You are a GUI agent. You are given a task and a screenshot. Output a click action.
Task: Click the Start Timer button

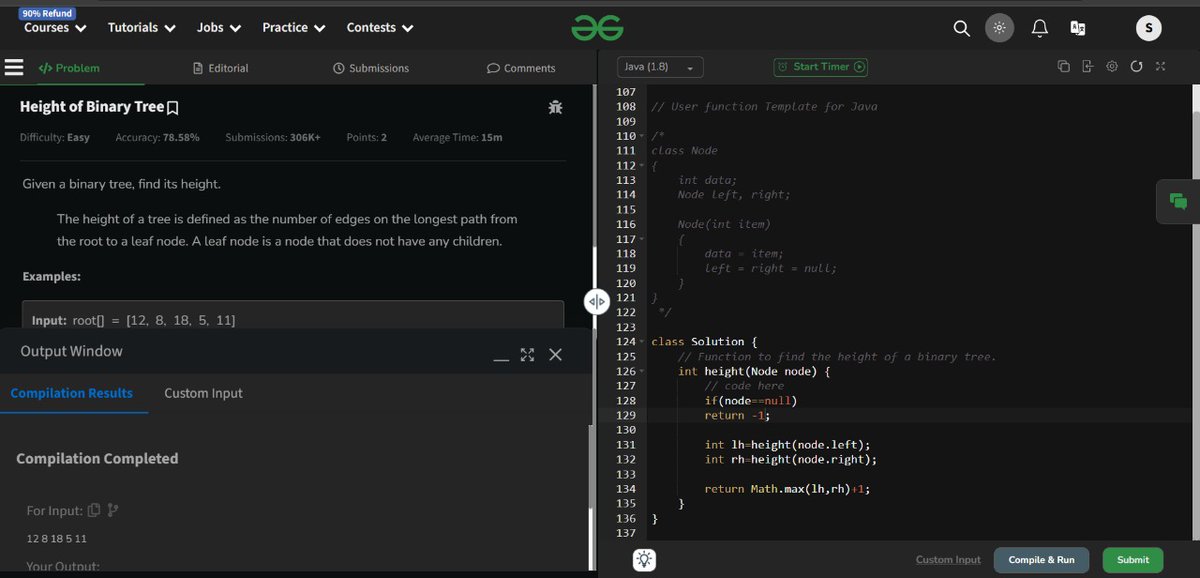coord(821,67)
